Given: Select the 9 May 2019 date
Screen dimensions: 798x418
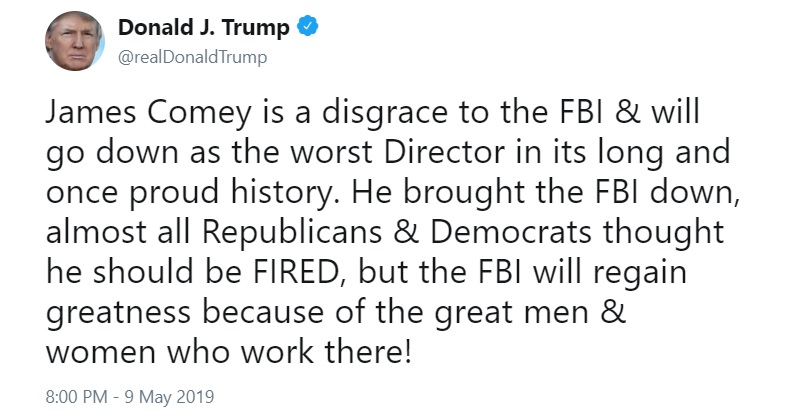Looking at the screenshot, I should pyautogui.click(x=169, y=397).
